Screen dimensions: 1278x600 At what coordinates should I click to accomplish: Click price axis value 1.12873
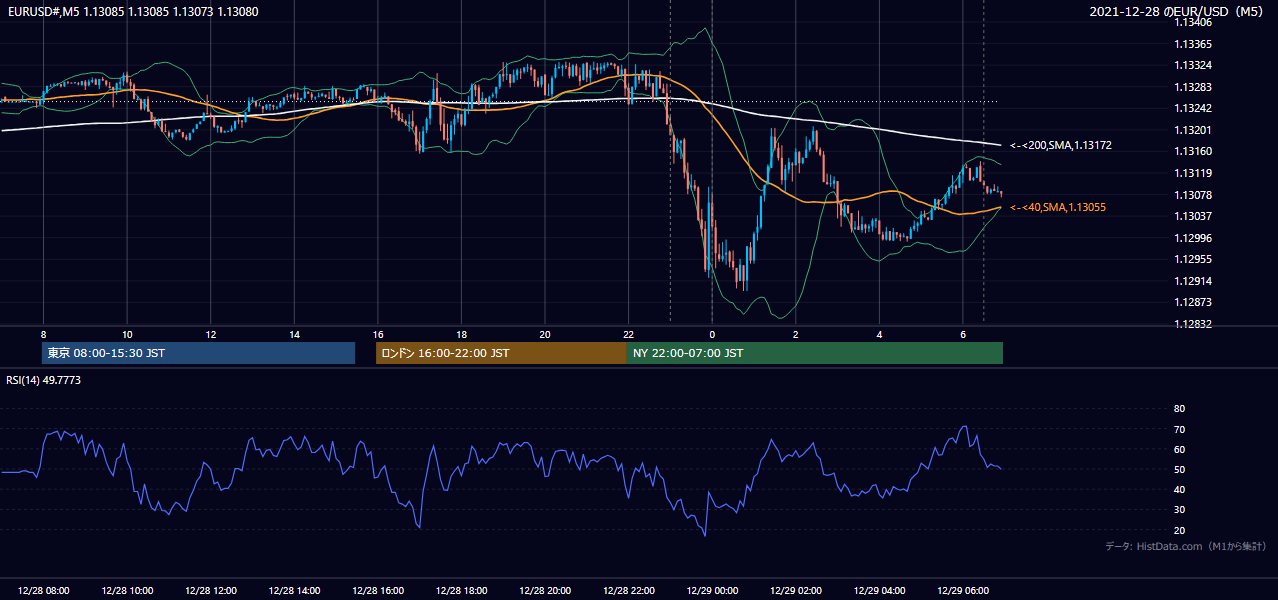pyautogui.click(x=1193, y=302)
